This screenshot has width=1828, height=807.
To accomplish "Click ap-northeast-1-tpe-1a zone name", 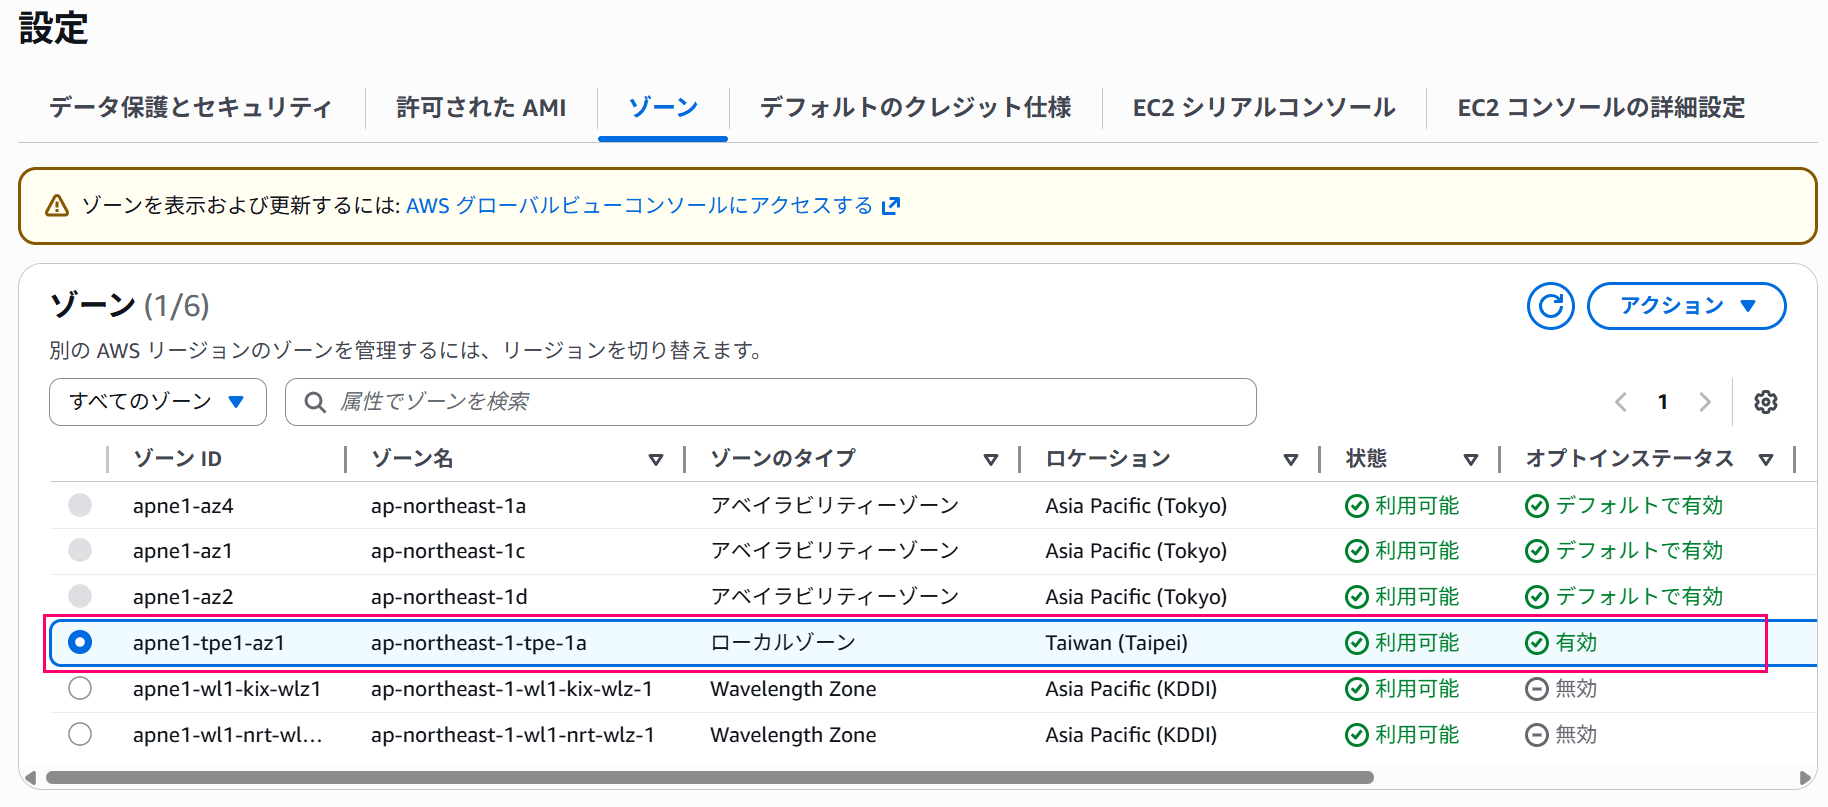I will click(x=479, y=643).
